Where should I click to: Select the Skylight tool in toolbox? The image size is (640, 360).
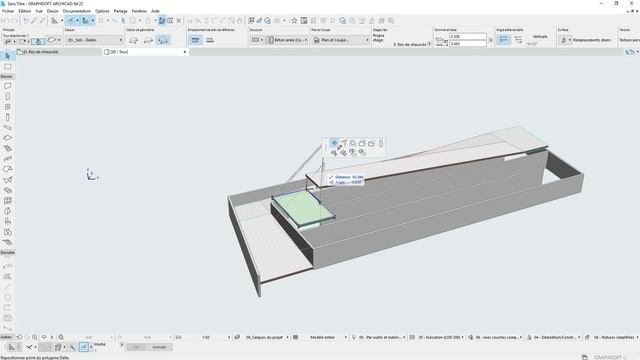click(7, 190)
